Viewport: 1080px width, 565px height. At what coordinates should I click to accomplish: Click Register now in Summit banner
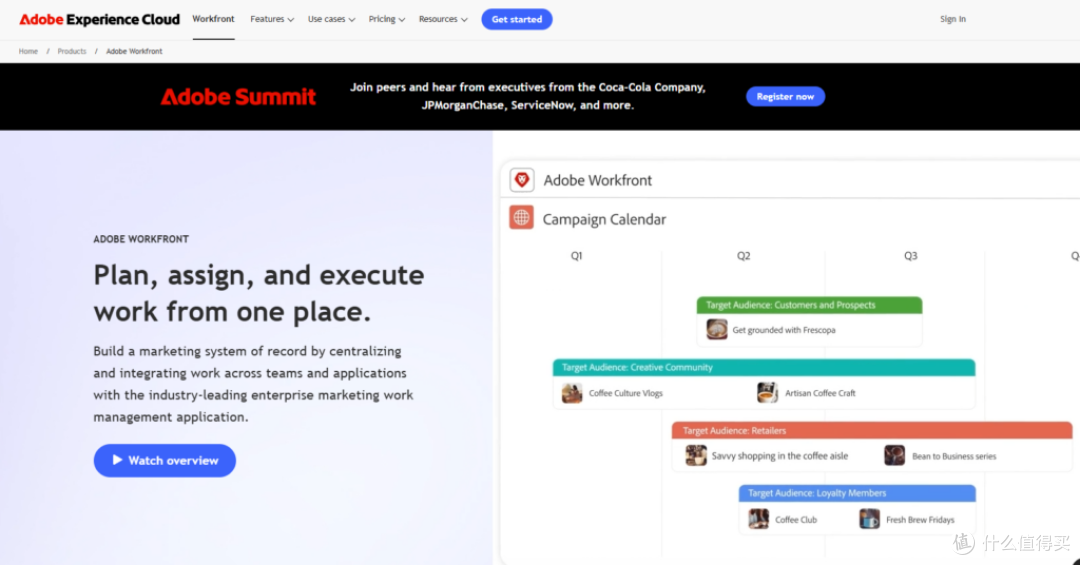(785, 96)
